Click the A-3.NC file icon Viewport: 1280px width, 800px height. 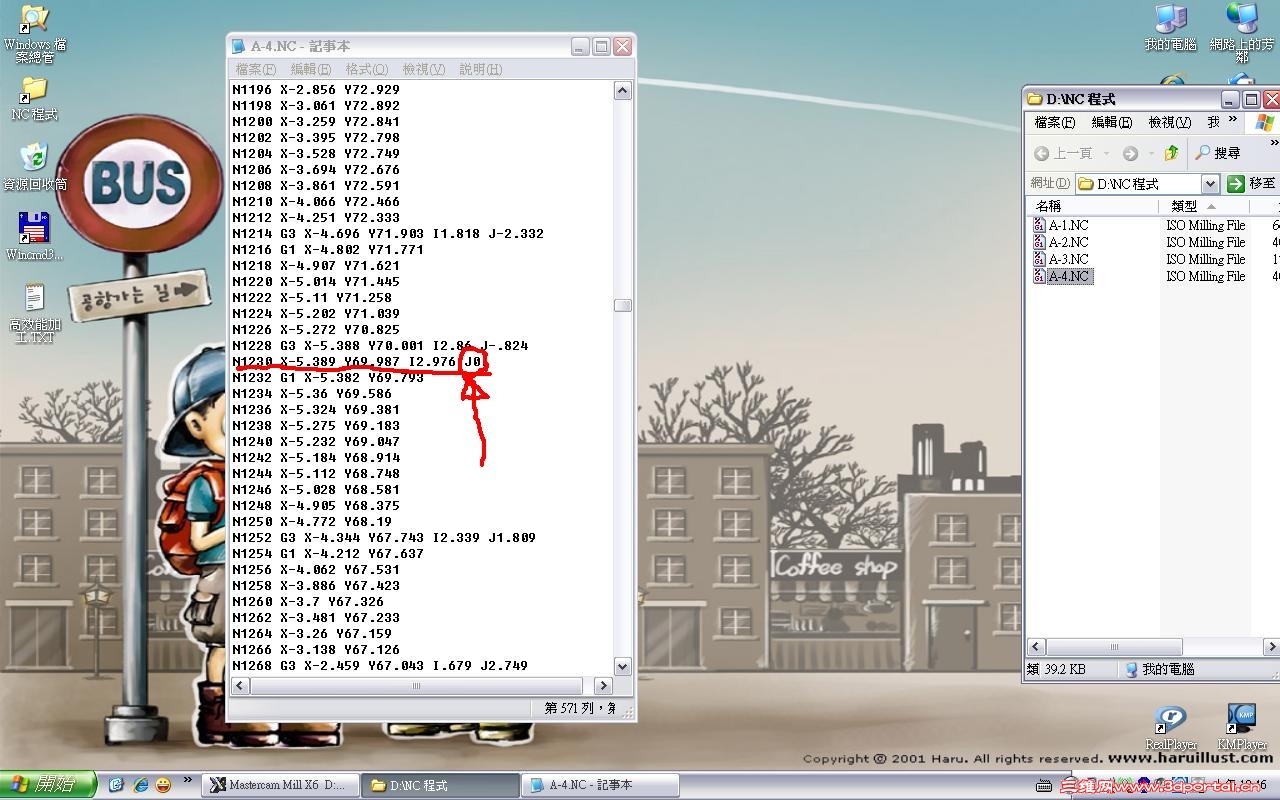[x=1040, y=259]
